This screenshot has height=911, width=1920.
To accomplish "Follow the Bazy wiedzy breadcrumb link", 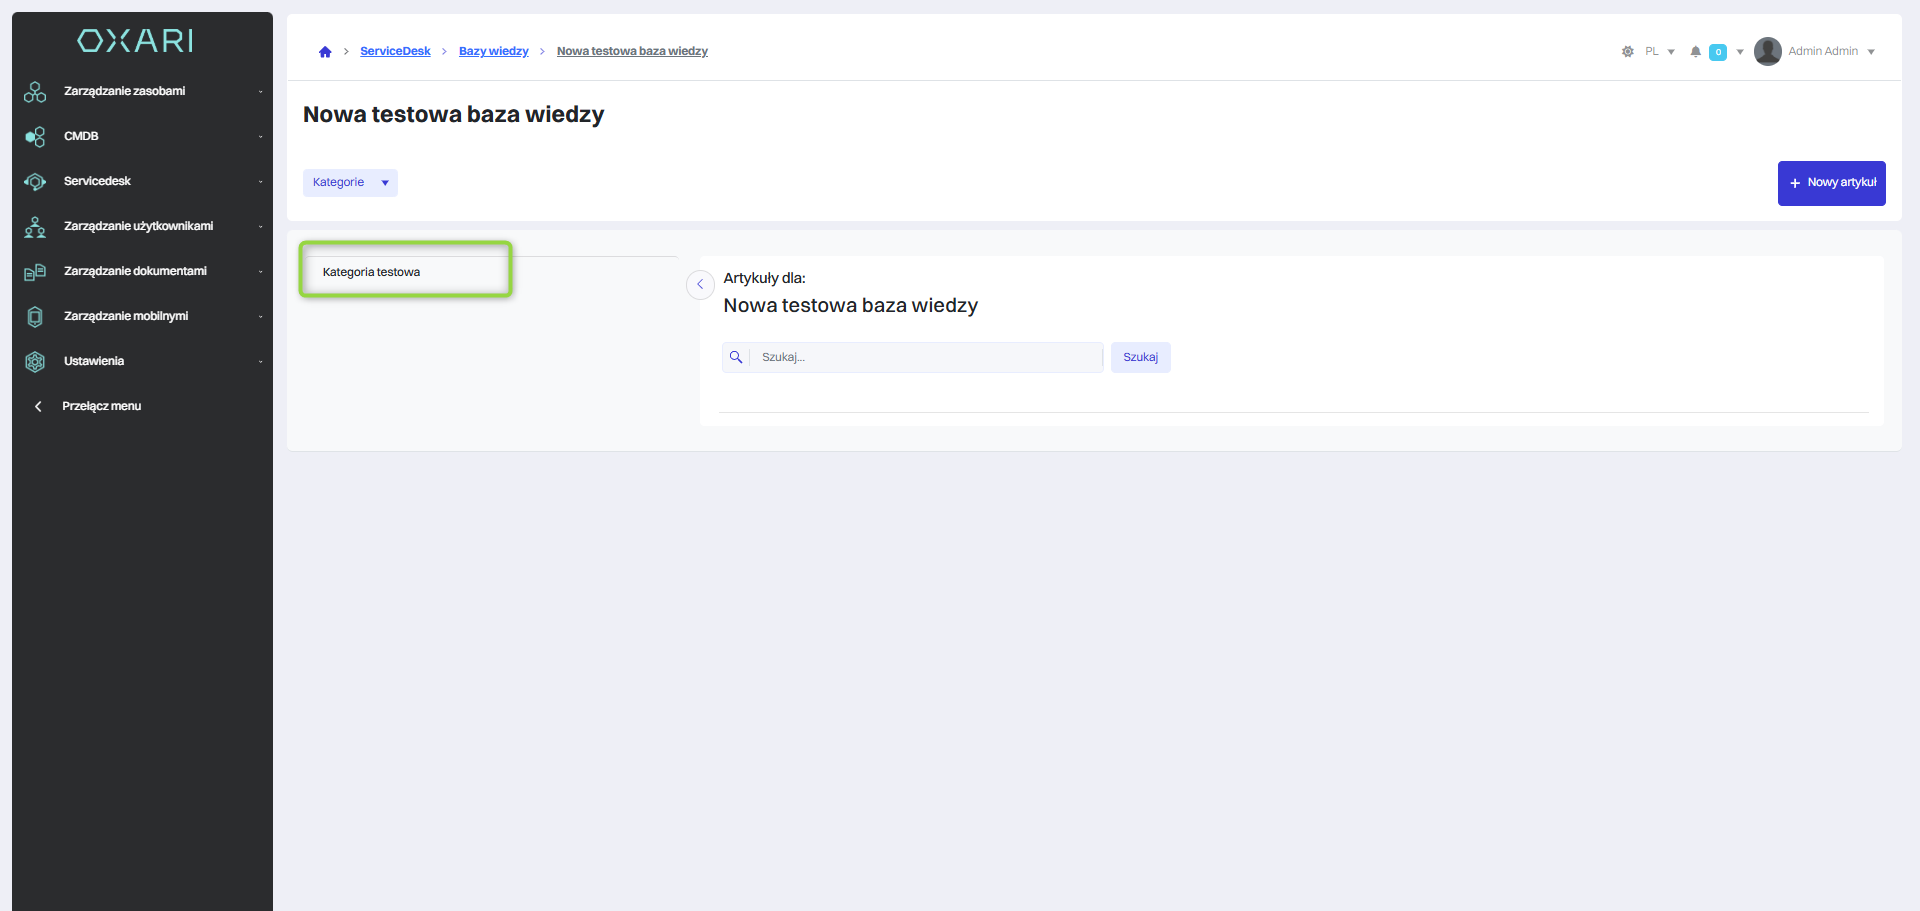I will point(494,52).
